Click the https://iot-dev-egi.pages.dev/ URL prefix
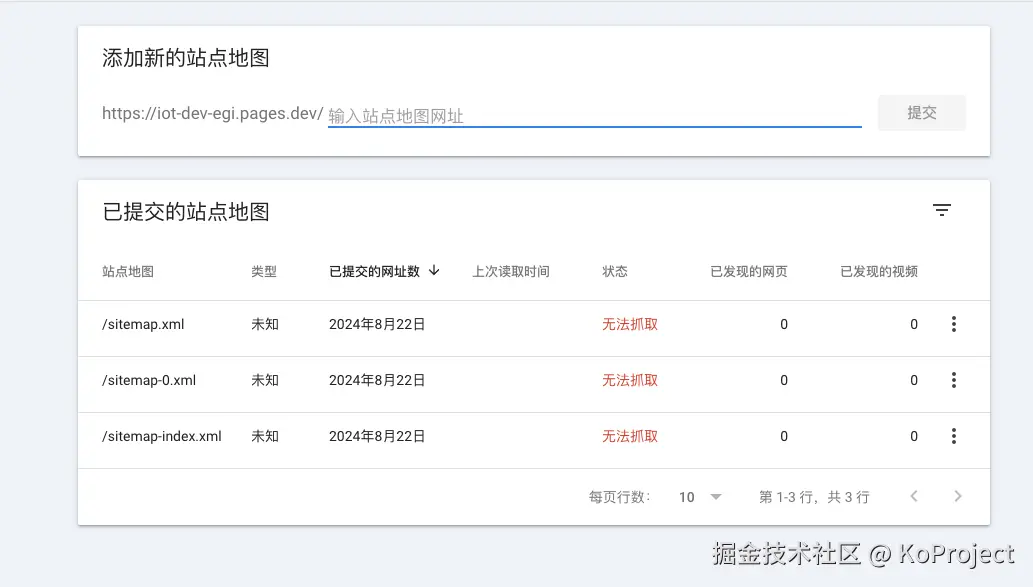The image size is (1033, 587). tap(212, 113)
